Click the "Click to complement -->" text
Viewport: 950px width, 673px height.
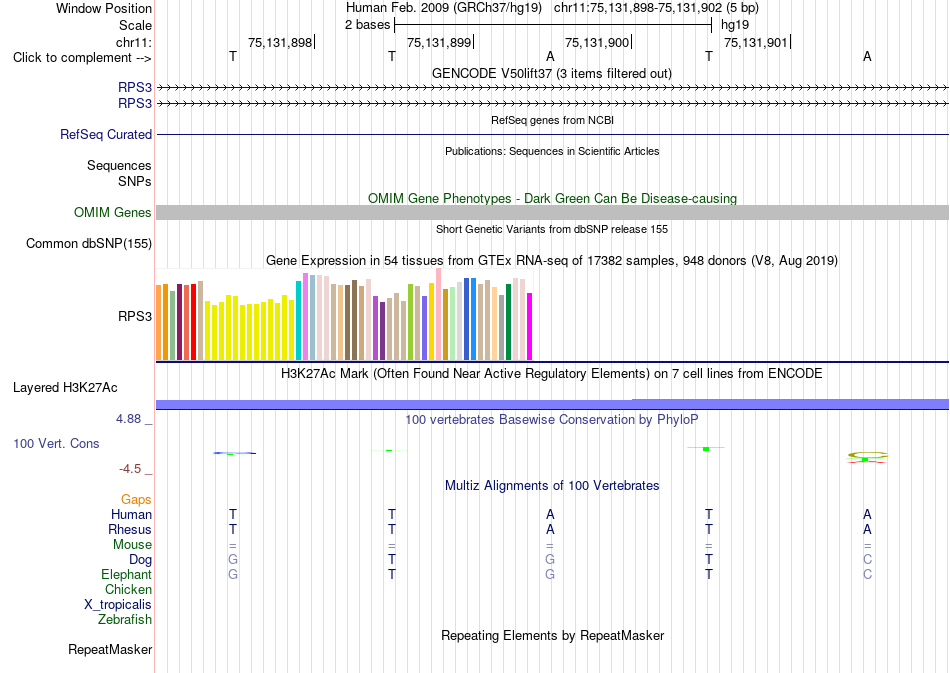(82, 58)
